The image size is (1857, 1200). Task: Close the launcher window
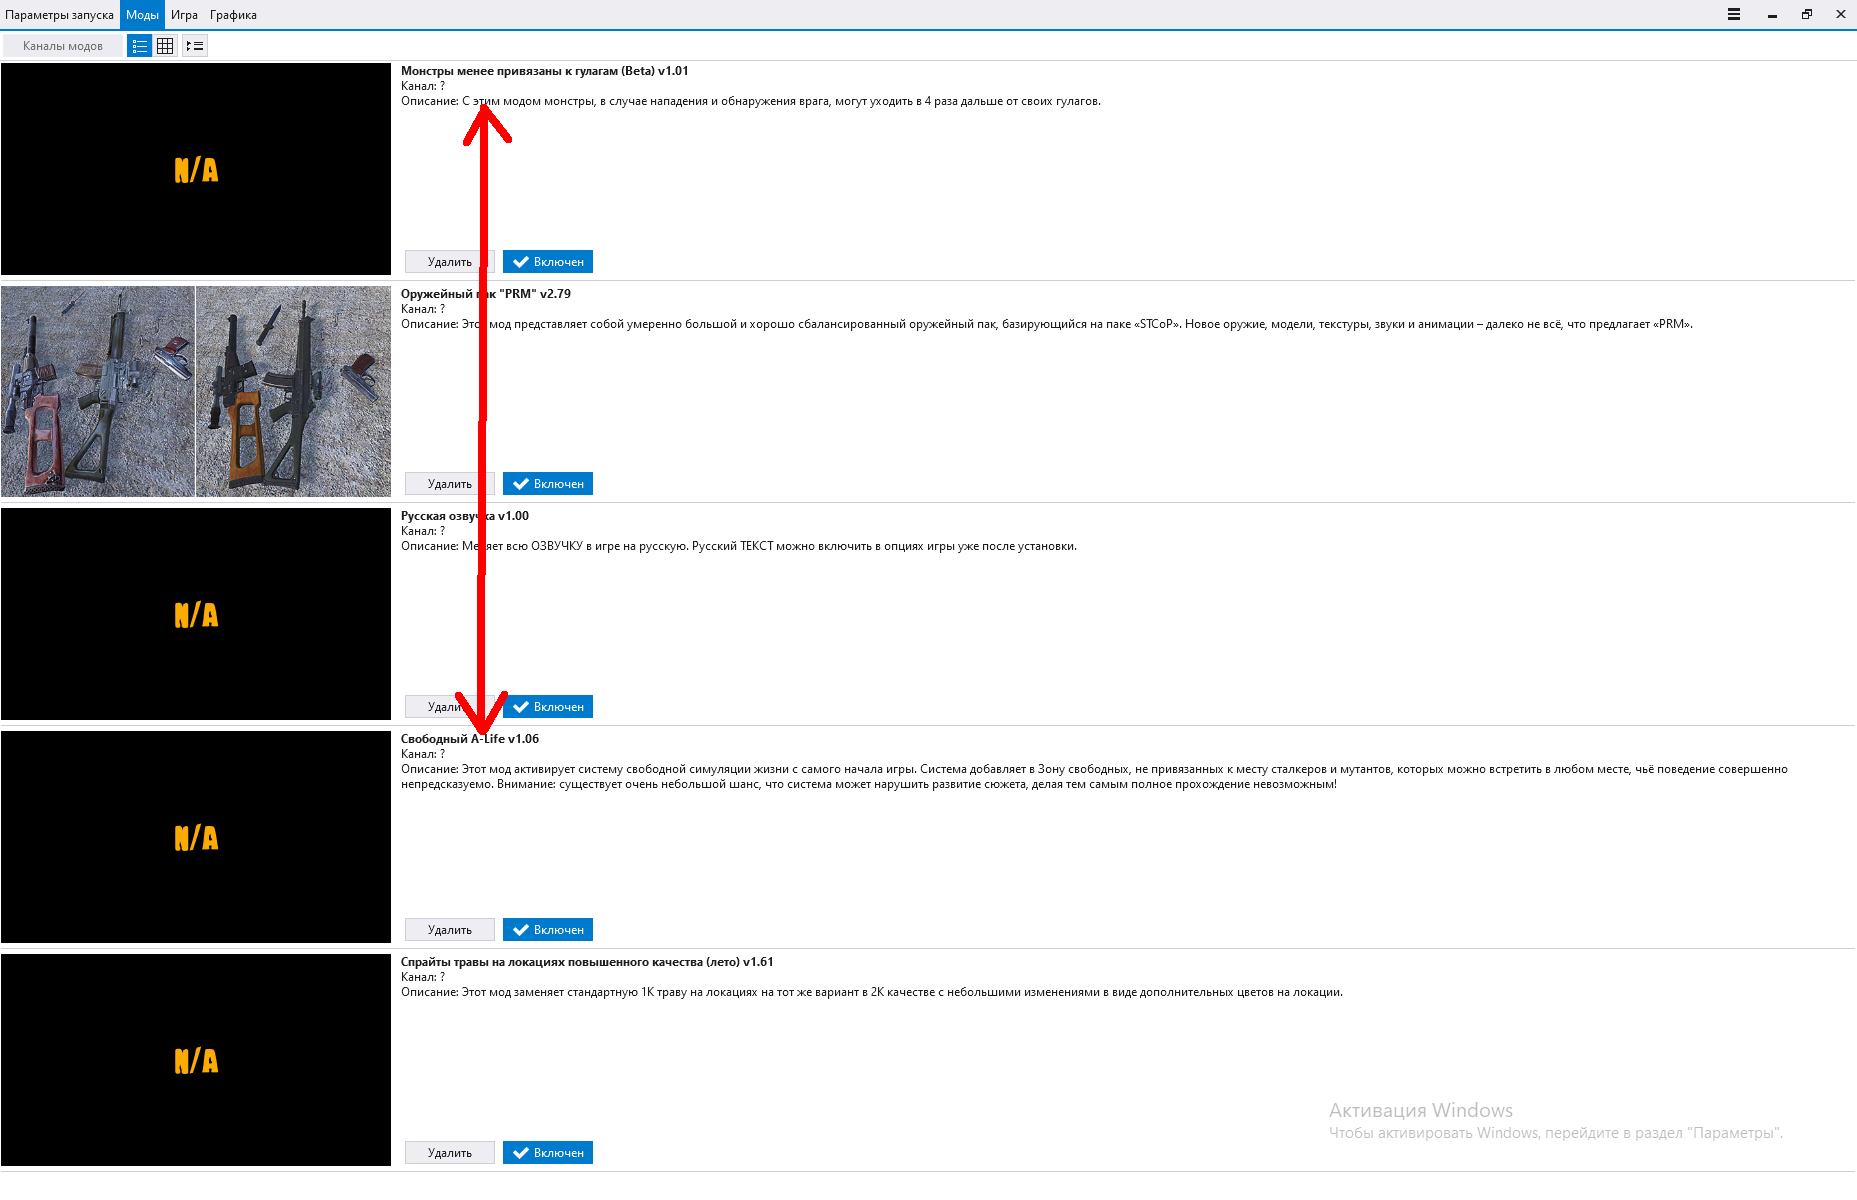tap(1841, 14)
